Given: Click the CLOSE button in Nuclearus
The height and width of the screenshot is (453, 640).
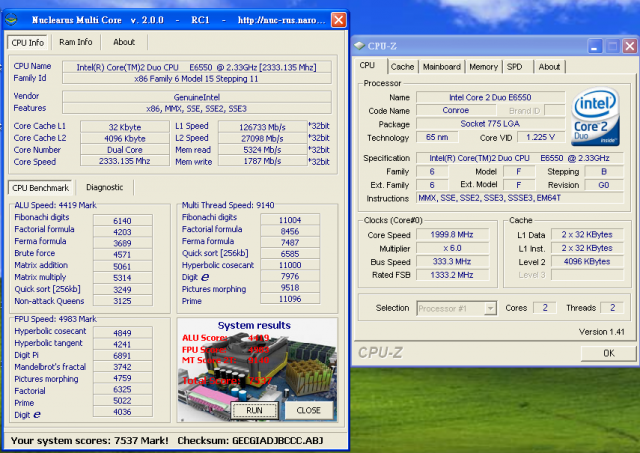Looking at the screenshot, I should pyautogui.click(x=309, y=410).
